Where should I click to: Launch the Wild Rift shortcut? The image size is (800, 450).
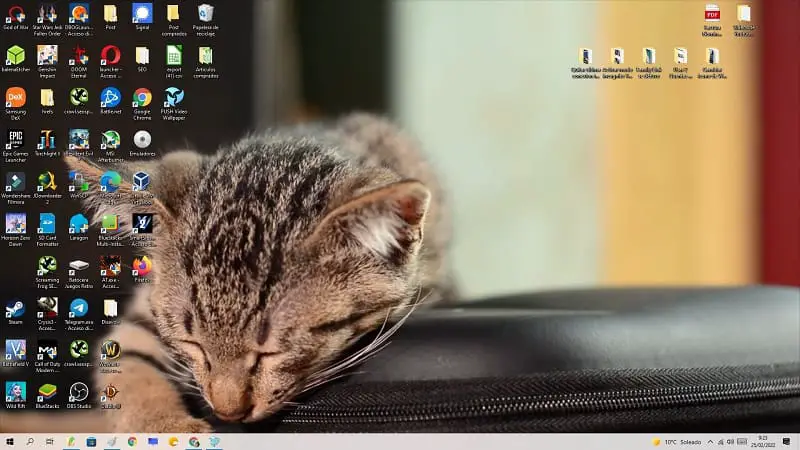click(x=16, y=396)
